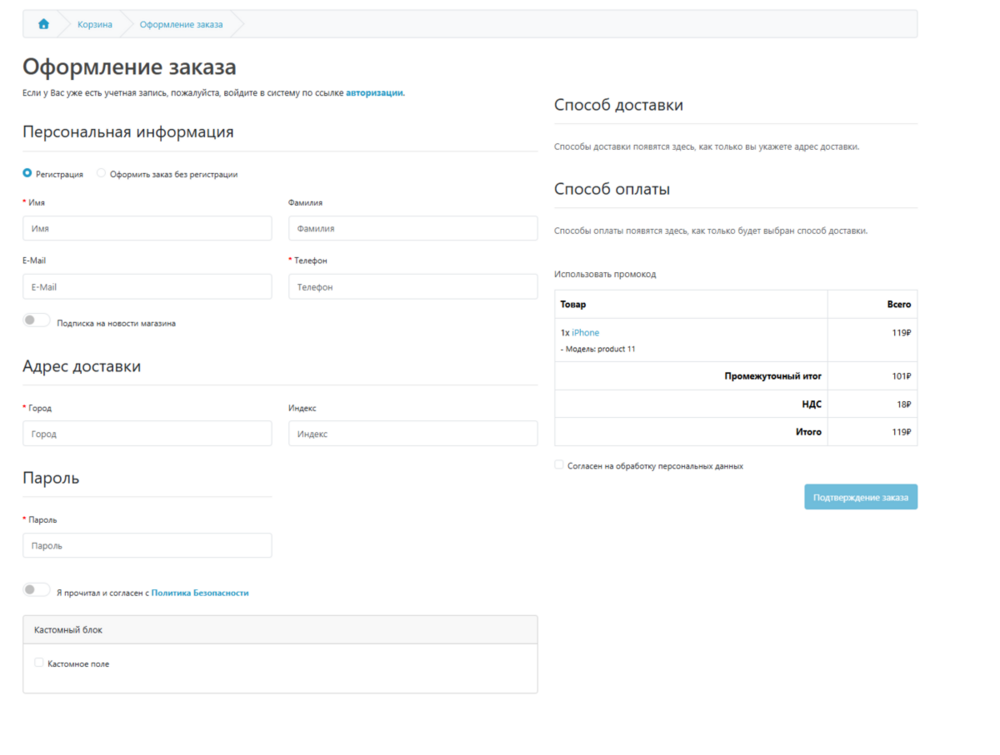Toggle the Подписка на новости магазина switch
The width and height of the screenshot is (1000, 755).
tap(36, 320)
